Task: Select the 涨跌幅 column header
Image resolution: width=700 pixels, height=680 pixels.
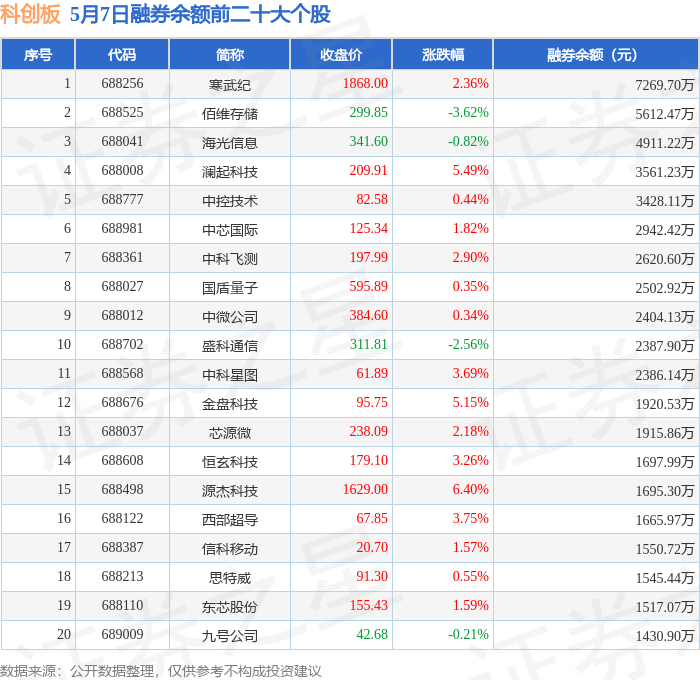Action: pos(442,54)
